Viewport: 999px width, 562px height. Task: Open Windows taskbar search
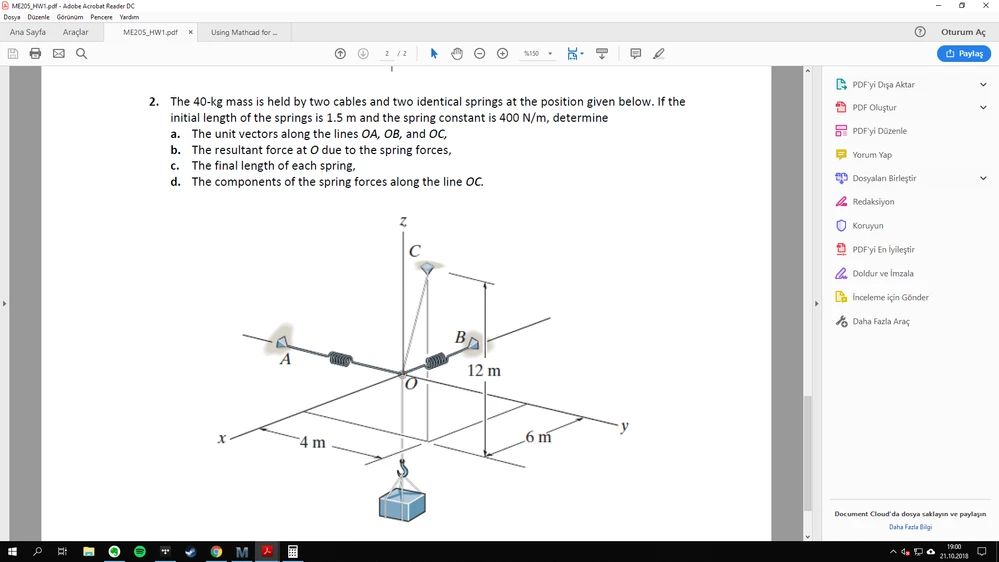coord(37,552)
